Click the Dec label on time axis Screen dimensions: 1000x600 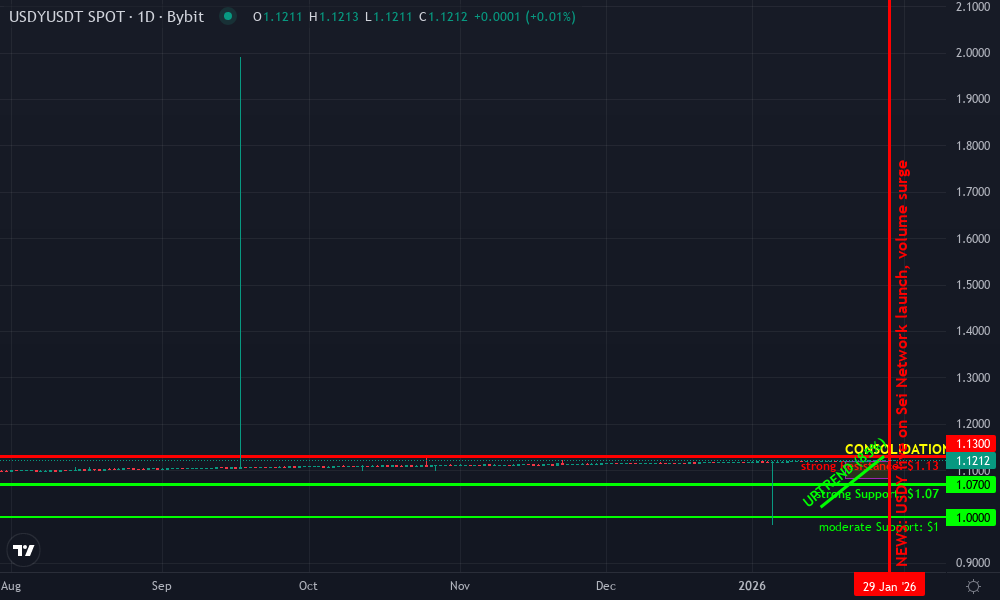605,585
